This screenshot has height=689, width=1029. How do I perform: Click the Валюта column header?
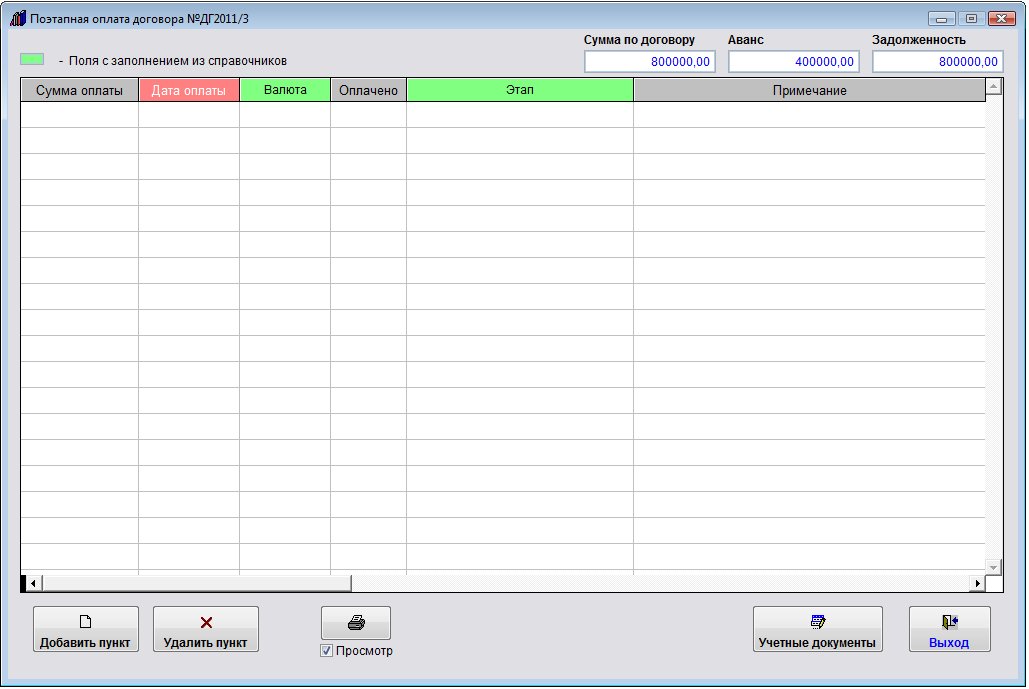pyautogui.click(x=285, y=90)
